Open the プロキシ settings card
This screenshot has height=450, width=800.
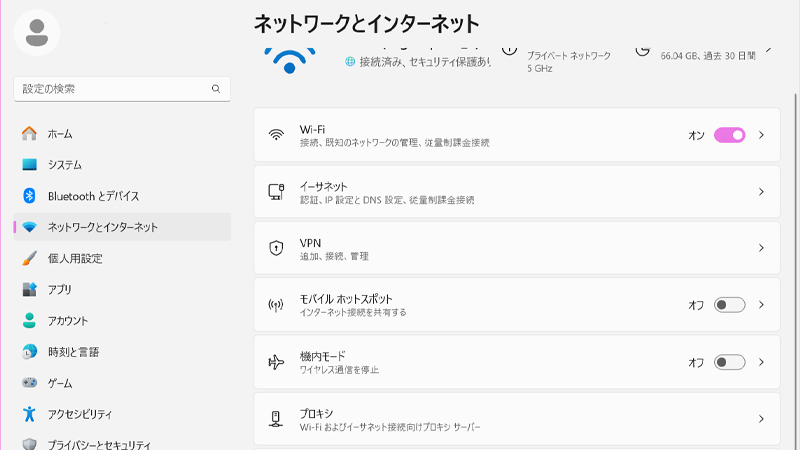(517, 419)
